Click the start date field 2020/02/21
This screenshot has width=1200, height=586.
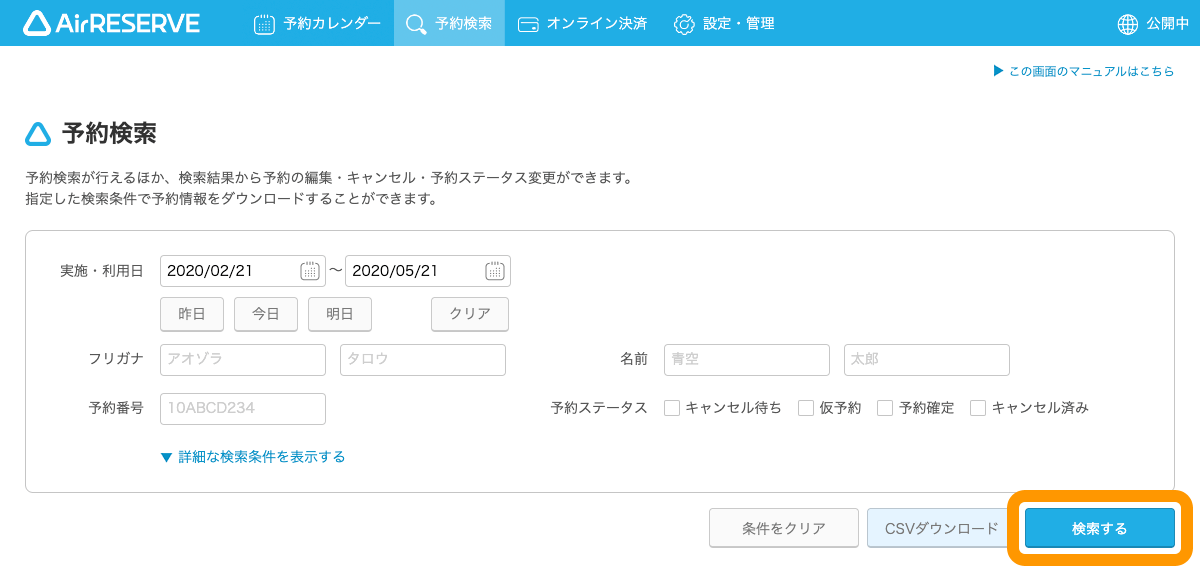pyautogui.click(x=243, y=271)
